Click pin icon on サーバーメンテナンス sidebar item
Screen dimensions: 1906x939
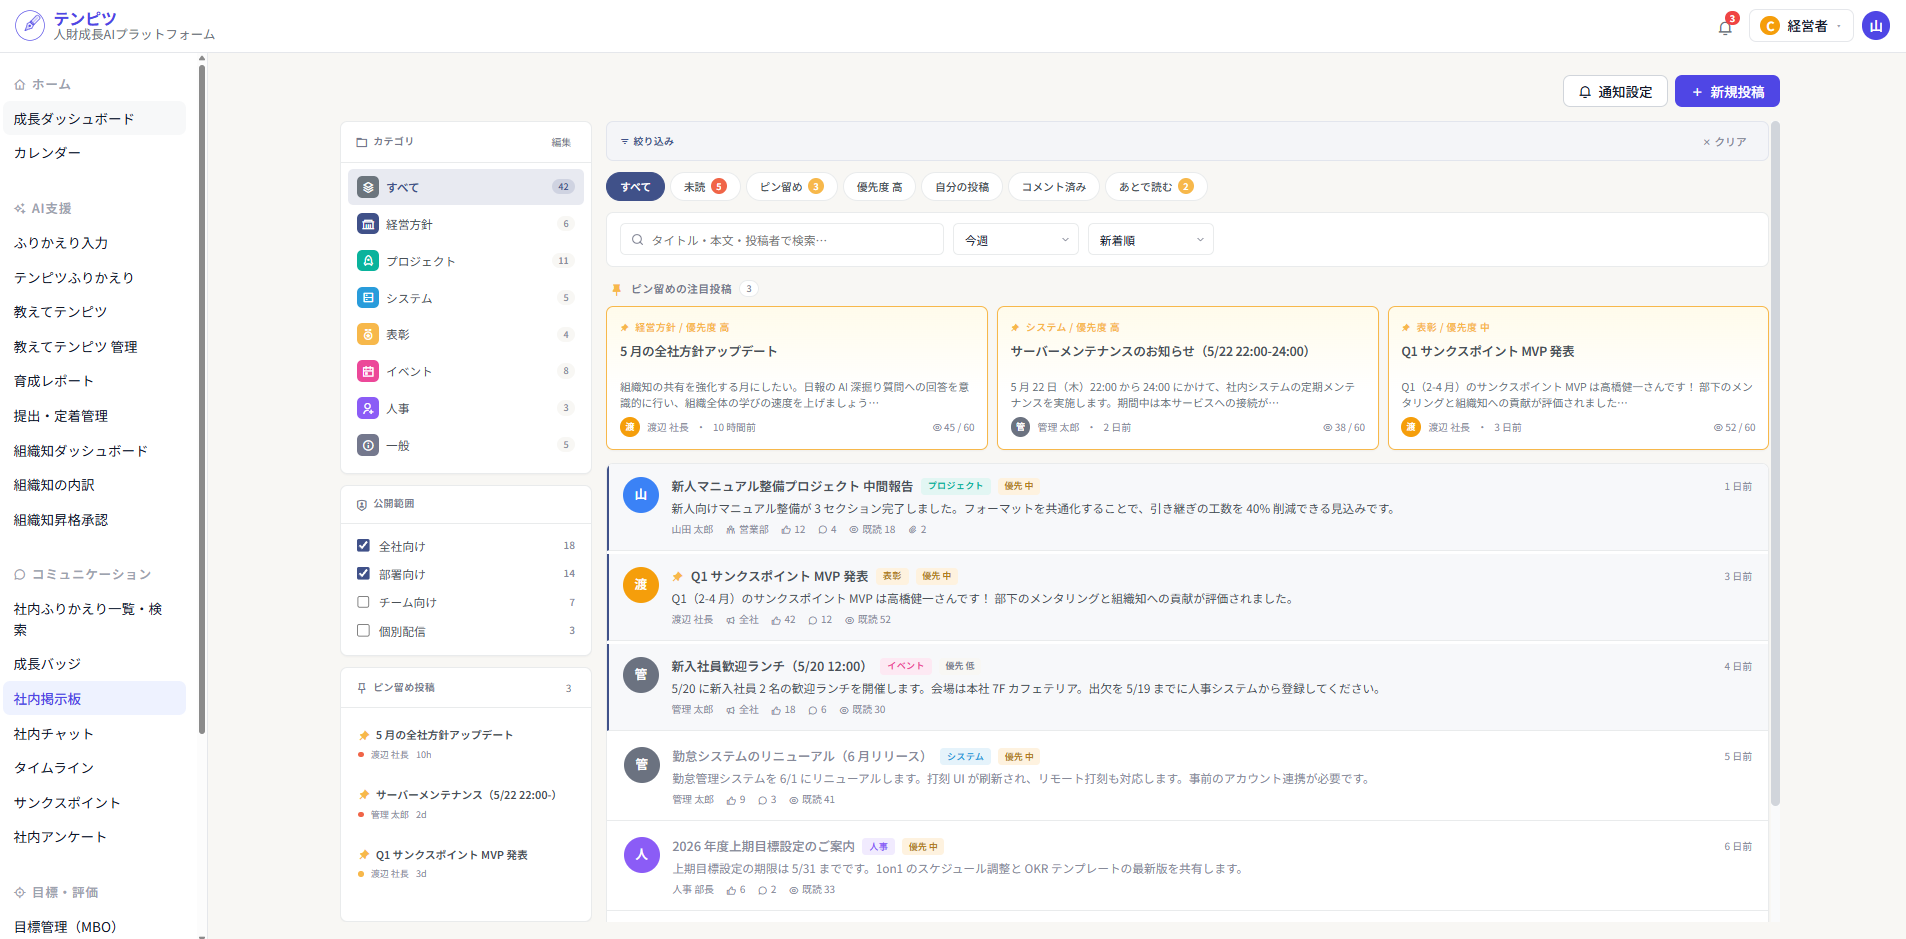[x=364, y=795]
